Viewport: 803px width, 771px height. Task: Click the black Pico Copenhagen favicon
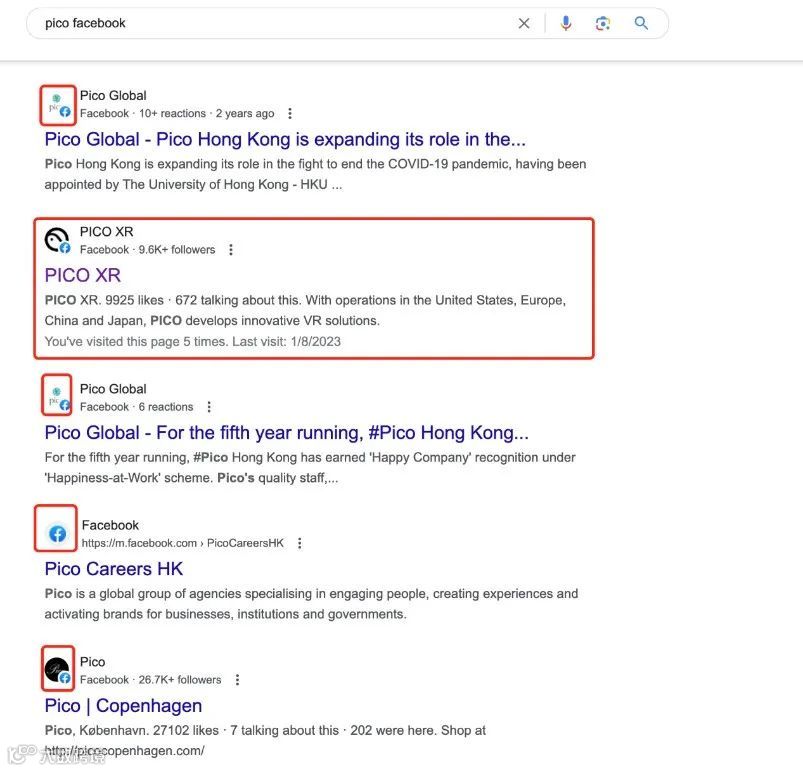point(57,671)
